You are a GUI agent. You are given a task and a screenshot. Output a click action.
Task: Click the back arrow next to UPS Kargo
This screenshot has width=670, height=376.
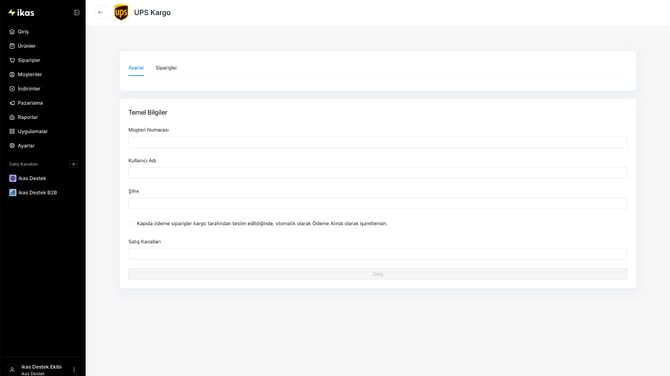click(x=100, y=12)
